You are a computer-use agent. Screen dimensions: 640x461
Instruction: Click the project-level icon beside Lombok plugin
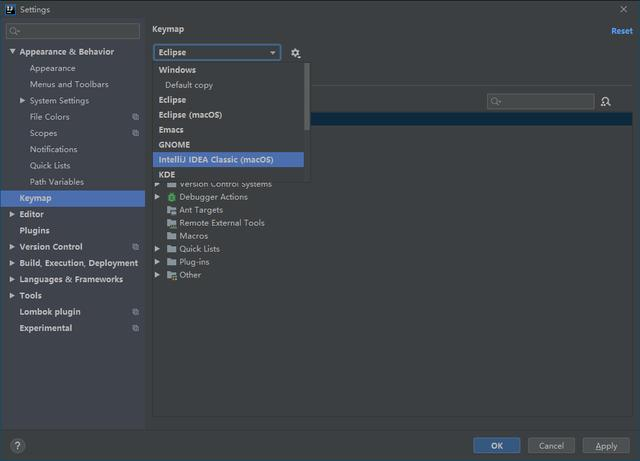(x=136, y=312)
